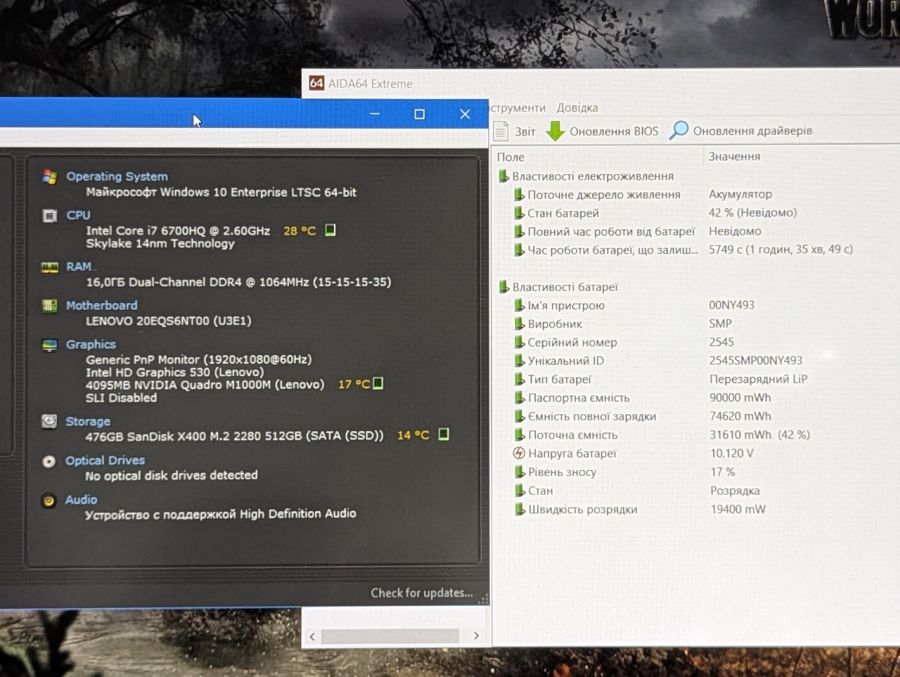
Task: Click the value 74620 mWh
Action: point(740,416)
